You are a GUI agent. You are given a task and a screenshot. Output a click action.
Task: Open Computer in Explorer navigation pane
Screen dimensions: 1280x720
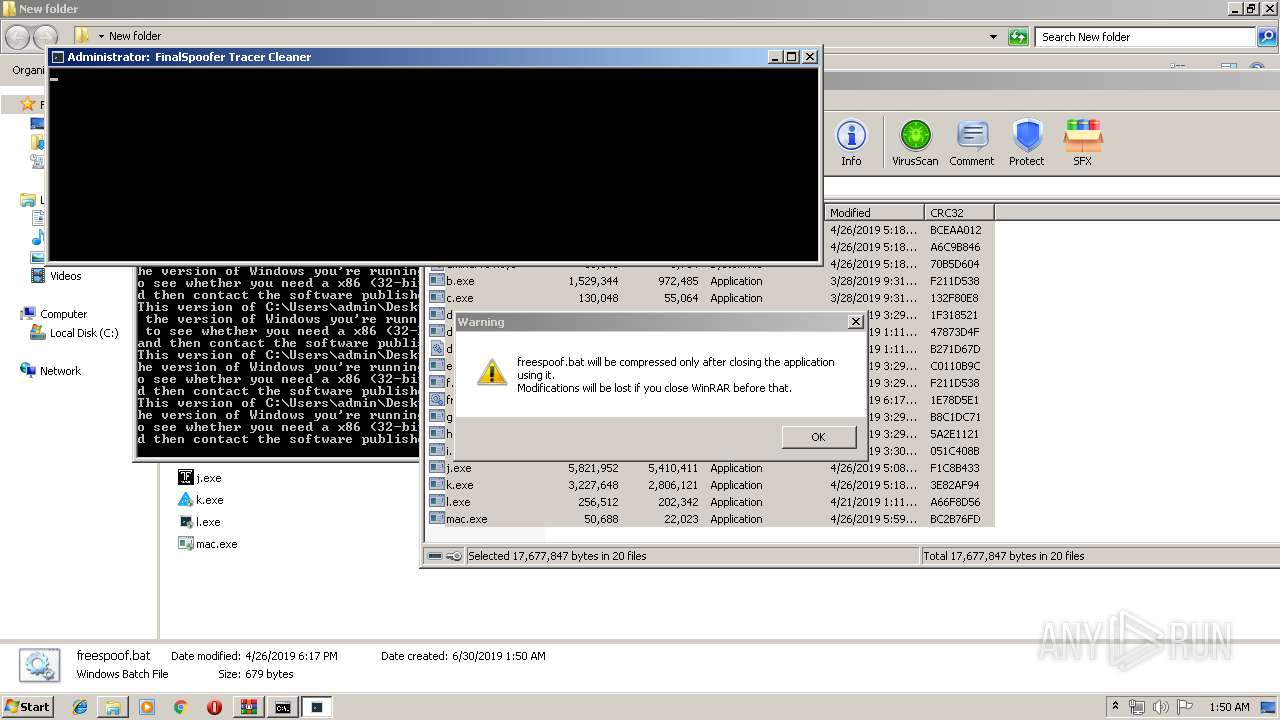pyautogui.click(x=55, y=314)
